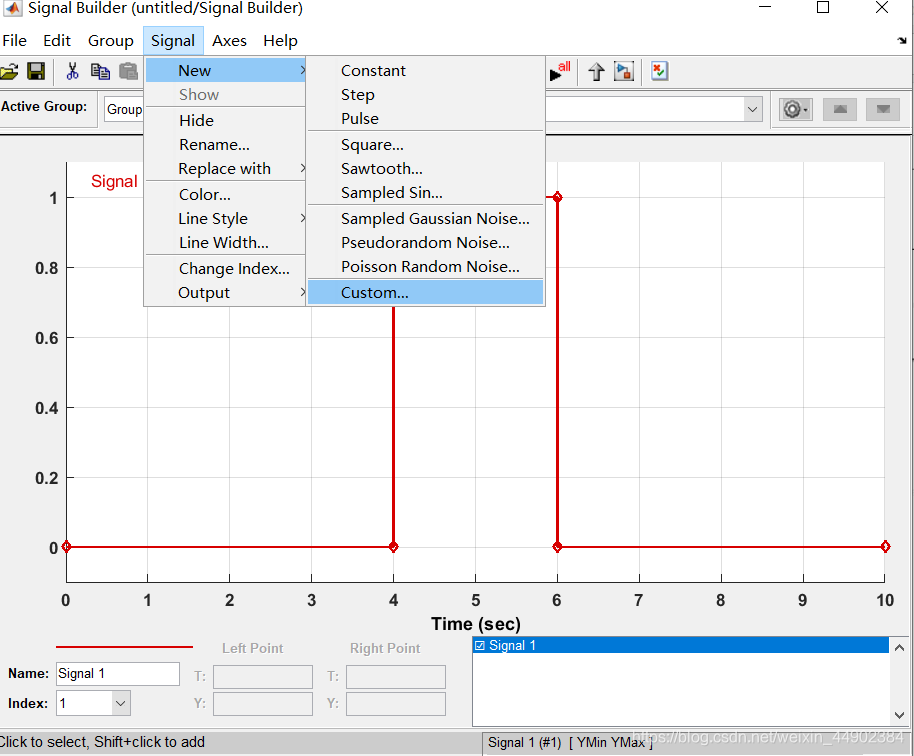Open the Edit menu
Viewport: 914px width, 756px height.
coord(57,41)
